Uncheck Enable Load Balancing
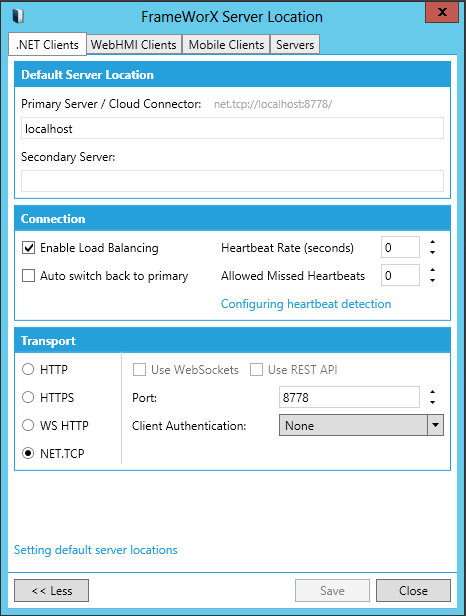This screenshot has height=616, width=466. point(28,248)
